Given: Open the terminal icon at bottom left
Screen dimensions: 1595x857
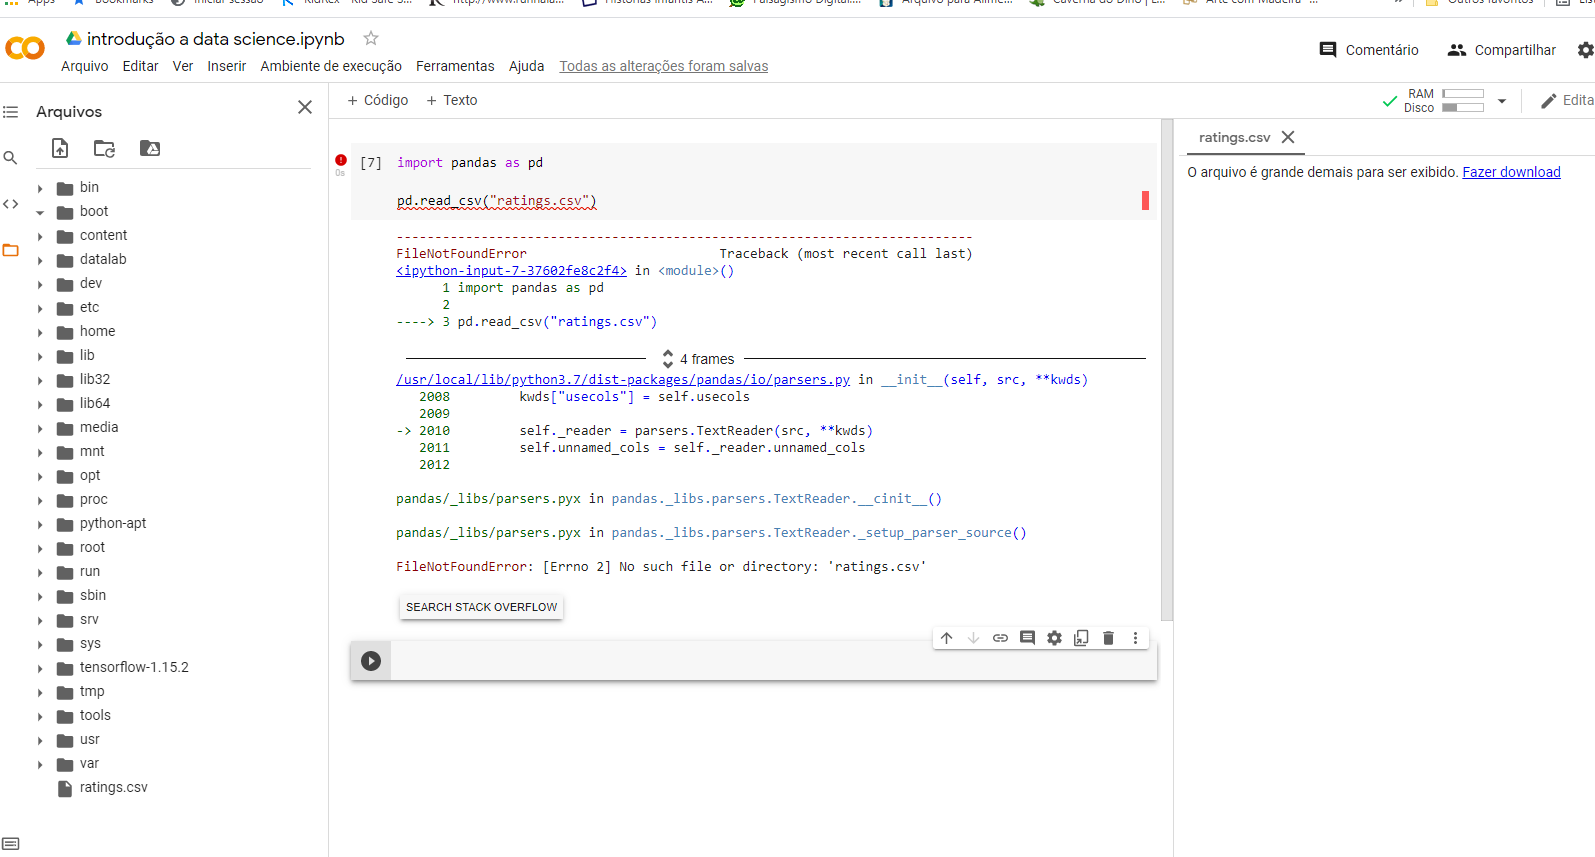Looking at the screenshot, I should (11, 844).
